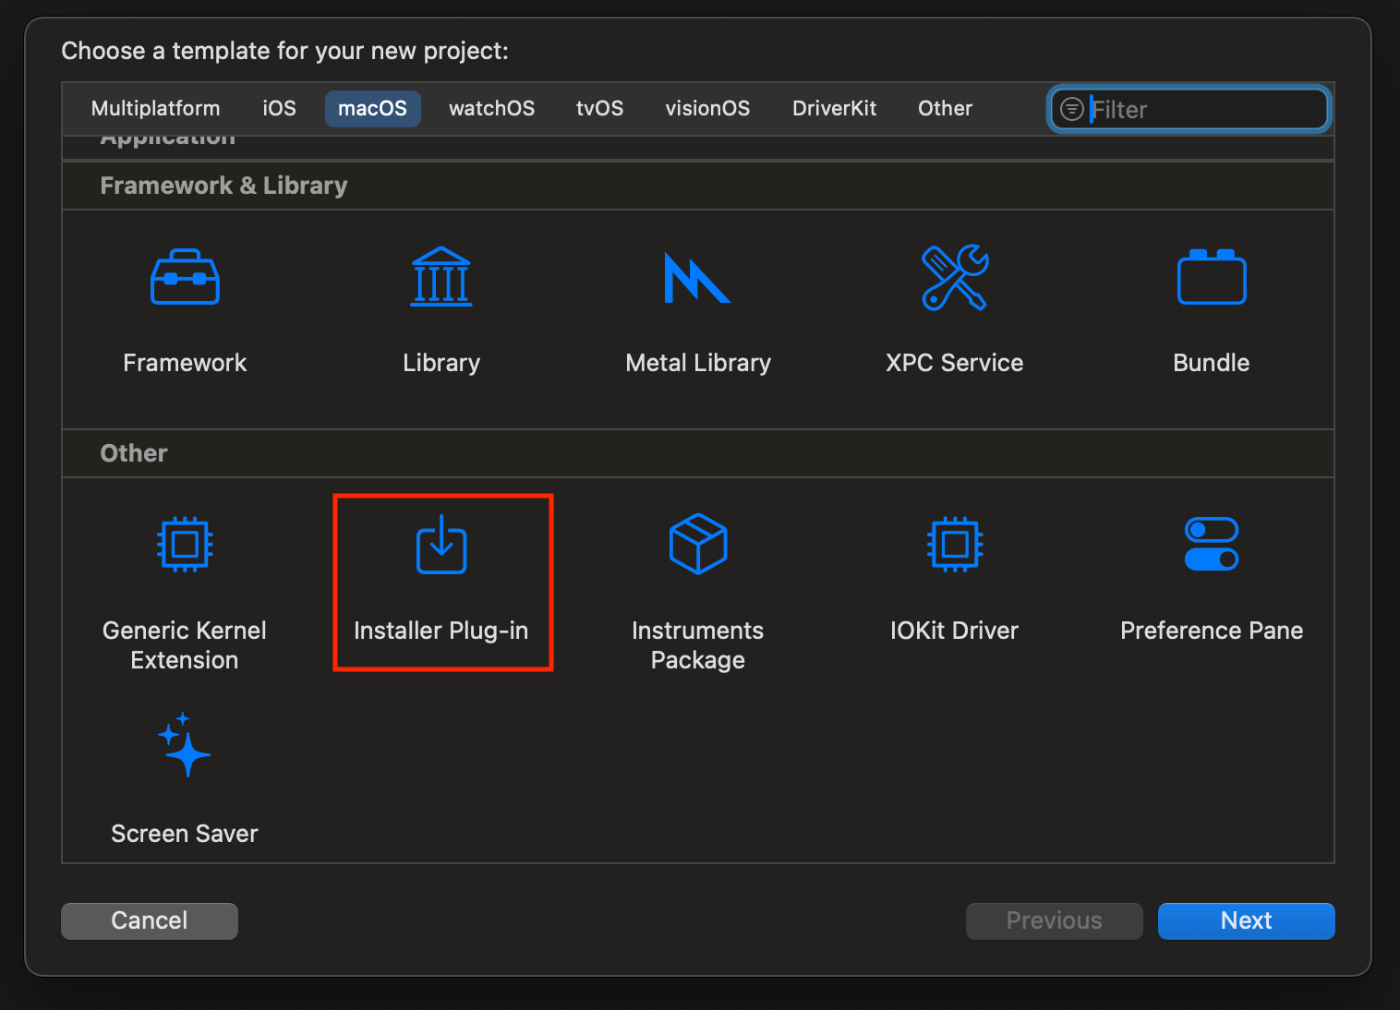This screenshot has width=1400, height=1010.
Task: Switch to the DriverKit tab
Action: (x=834, y=108)
